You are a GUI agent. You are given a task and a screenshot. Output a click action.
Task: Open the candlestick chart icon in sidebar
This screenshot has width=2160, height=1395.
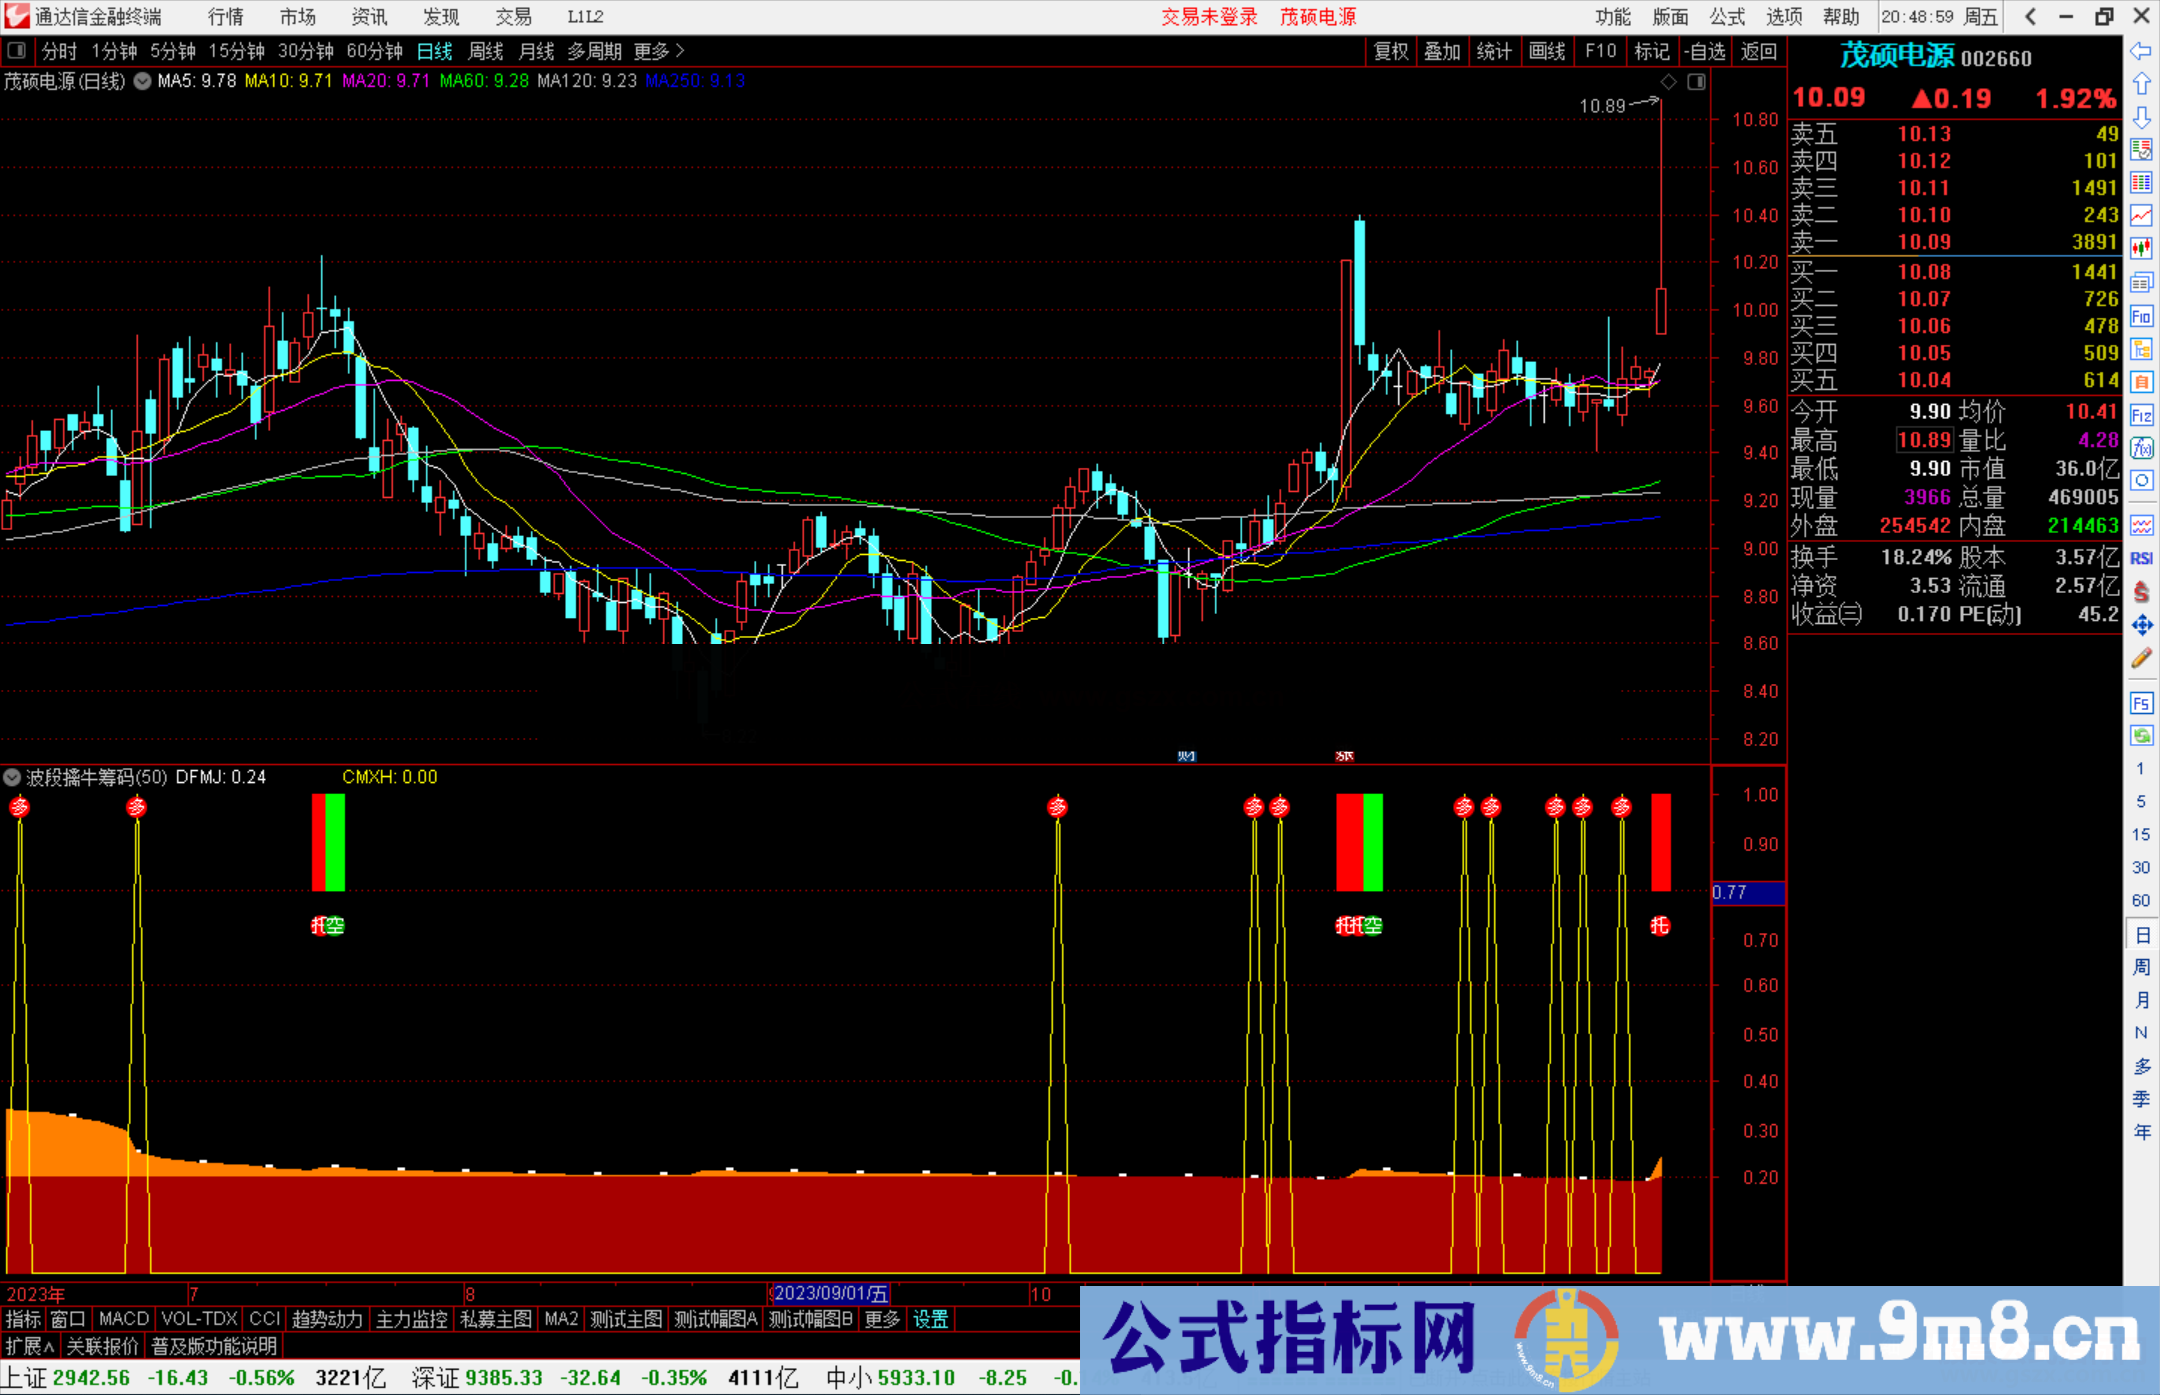click(x=2141, y=249)
